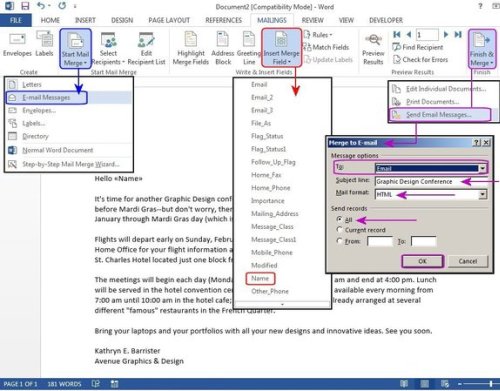The width and height of the screenshot is (500, 391).
Task: Select the All radio button
Action: click(339, 219)
